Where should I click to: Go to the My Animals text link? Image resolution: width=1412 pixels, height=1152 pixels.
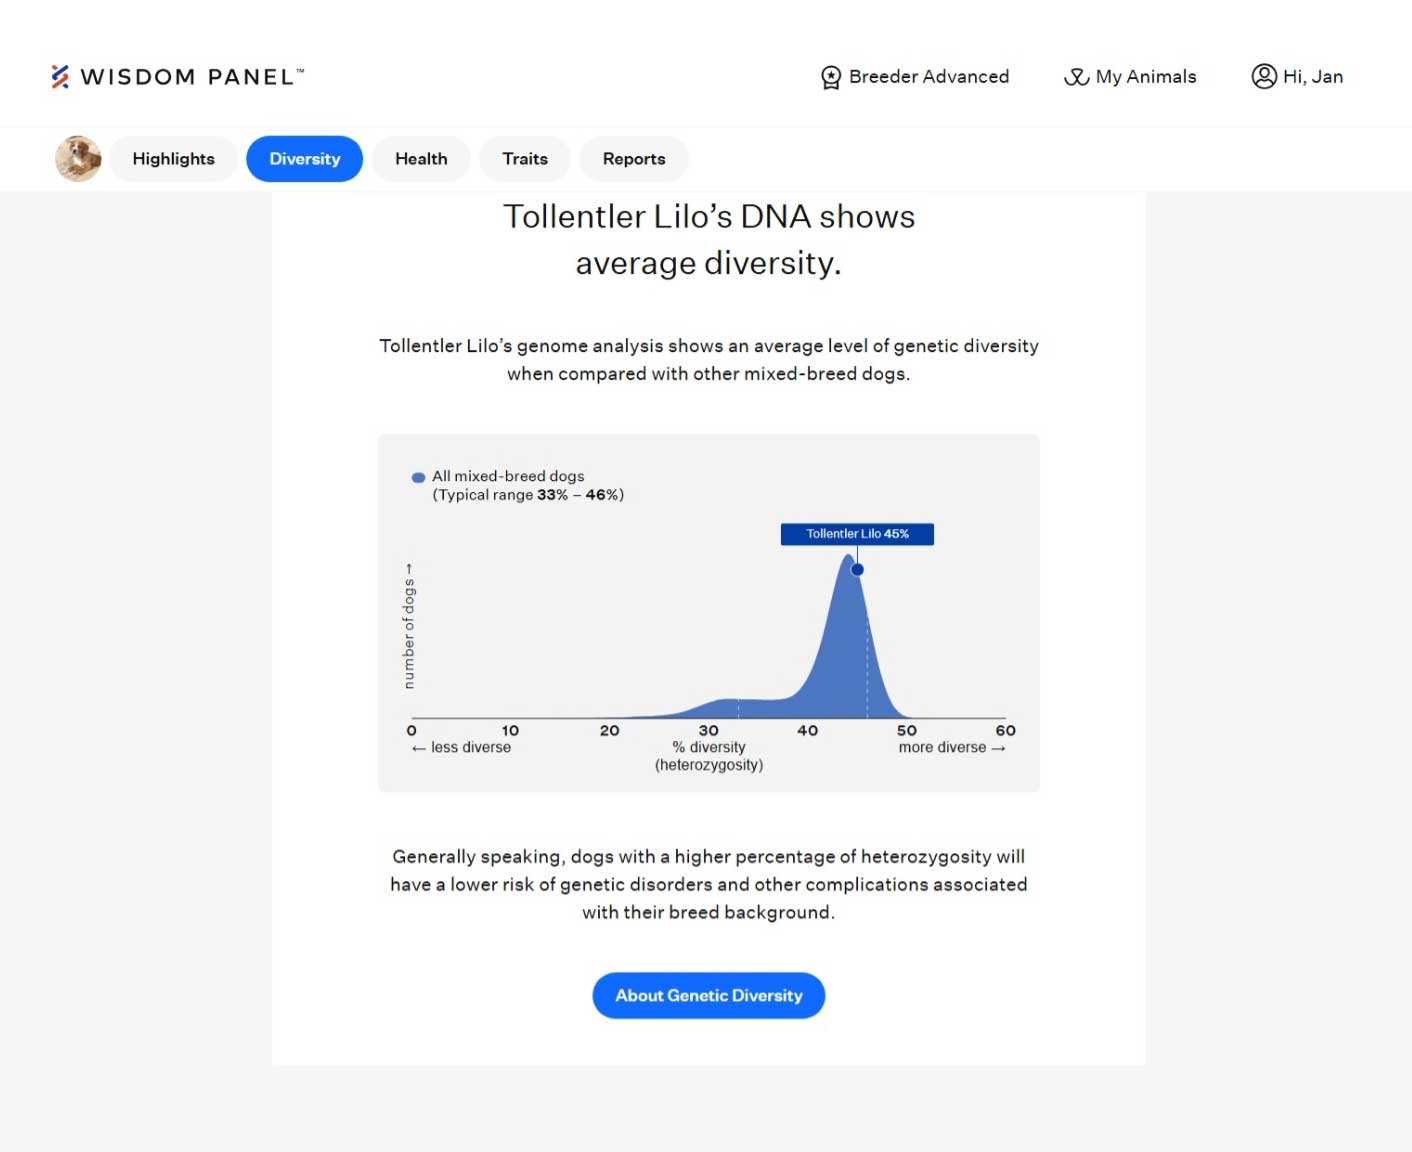(x=1145, y=77)
